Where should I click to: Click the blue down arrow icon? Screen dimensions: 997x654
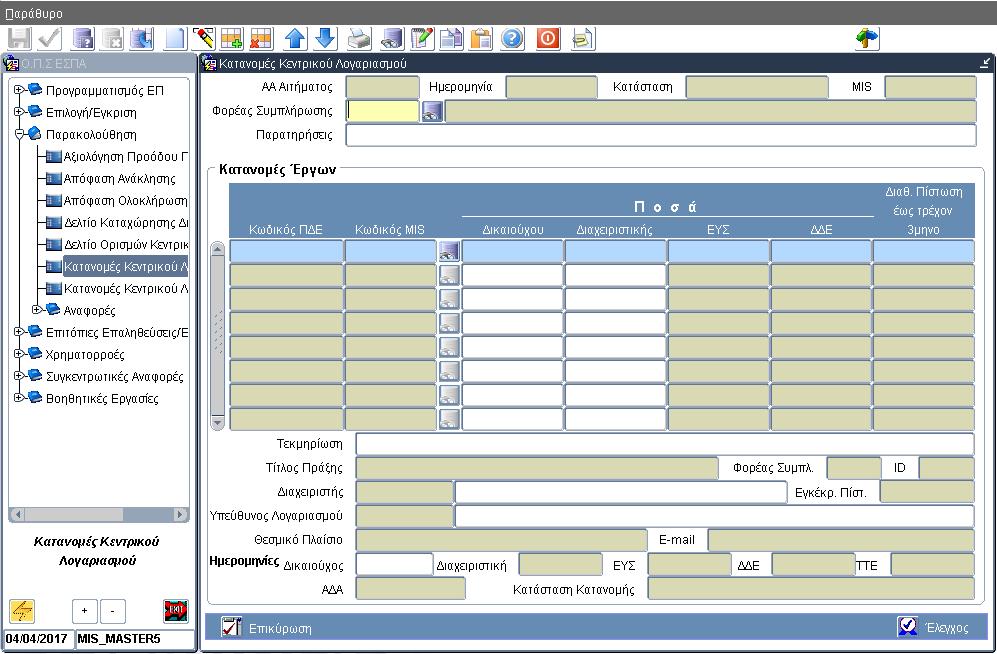pyautogui.click(x=325, y=39)
